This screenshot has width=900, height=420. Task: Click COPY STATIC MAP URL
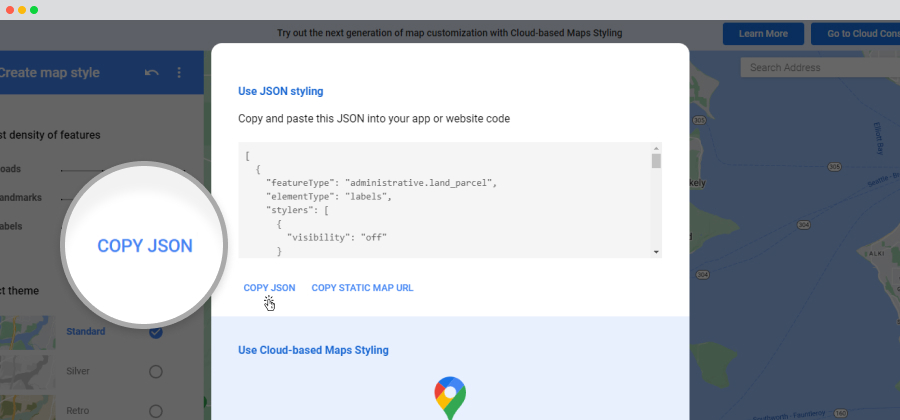tap(362, 288)
